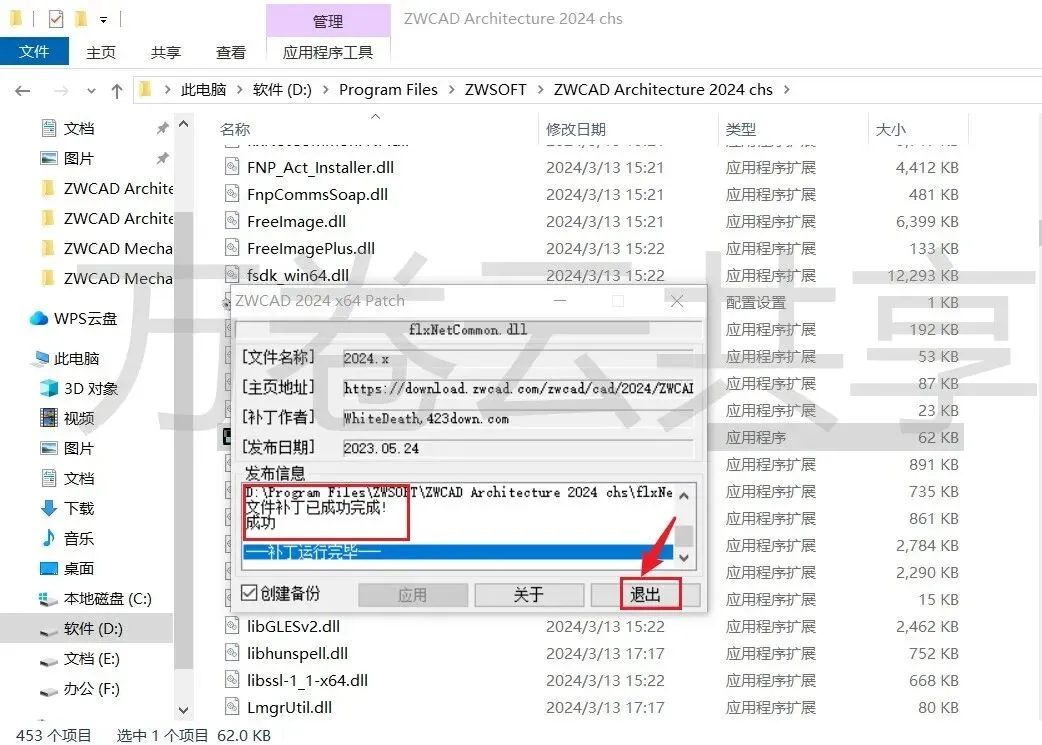Click the 主页地址 URL field
Screen dimensions: 1042x745
click(x=518, y=388)
